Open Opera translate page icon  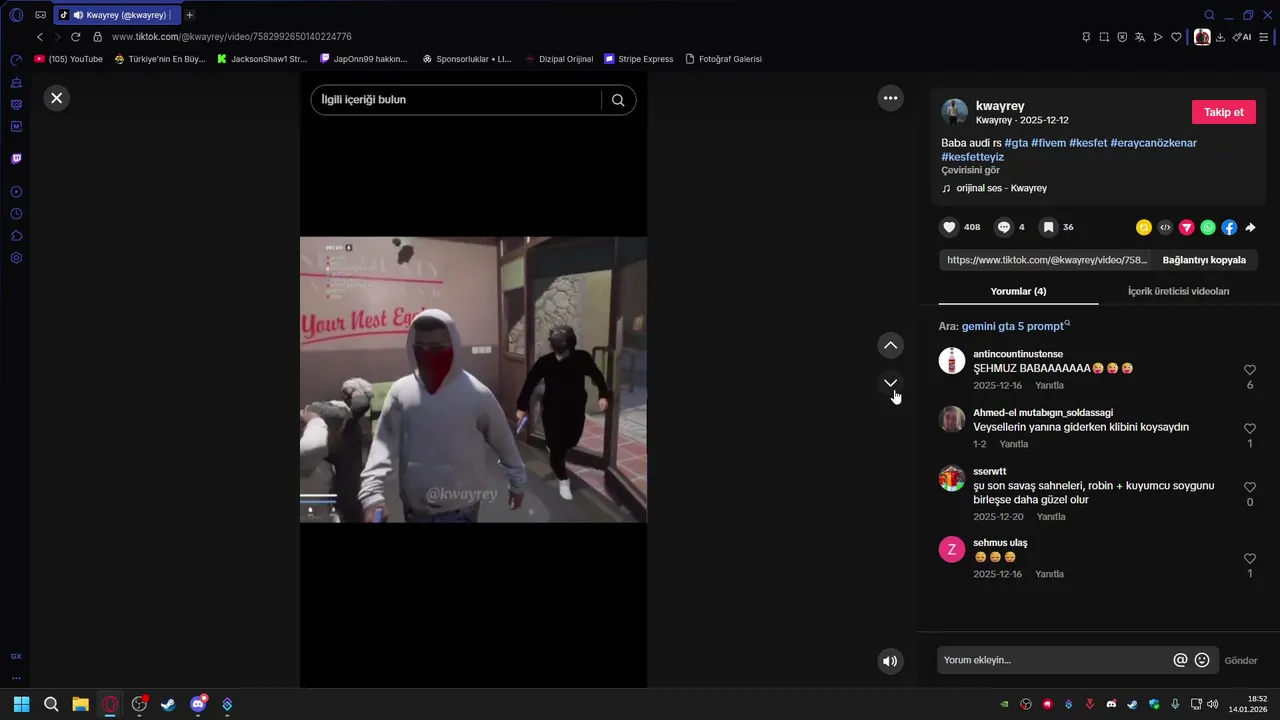[1140, 37]
